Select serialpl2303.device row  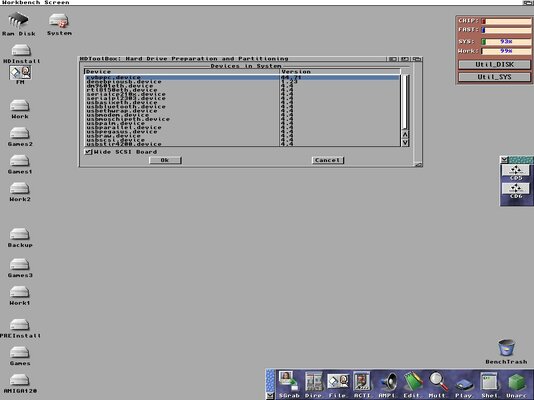[x=242, y=98]
